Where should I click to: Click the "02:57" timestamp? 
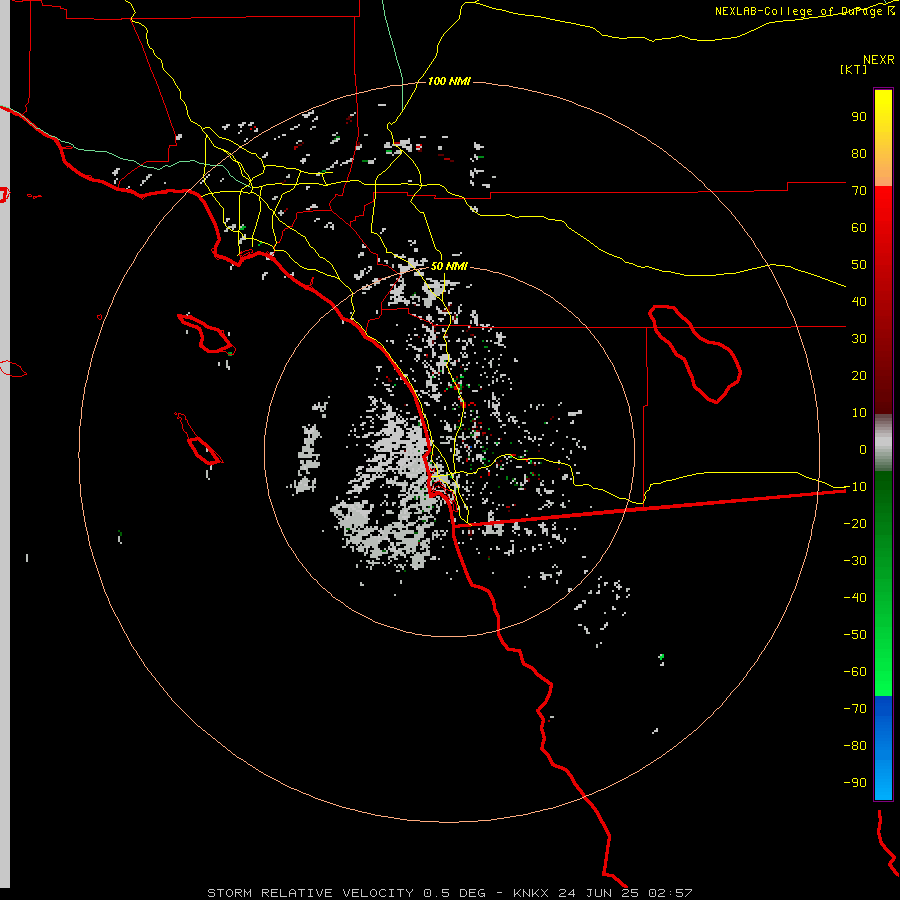click(x=670, y=893)
